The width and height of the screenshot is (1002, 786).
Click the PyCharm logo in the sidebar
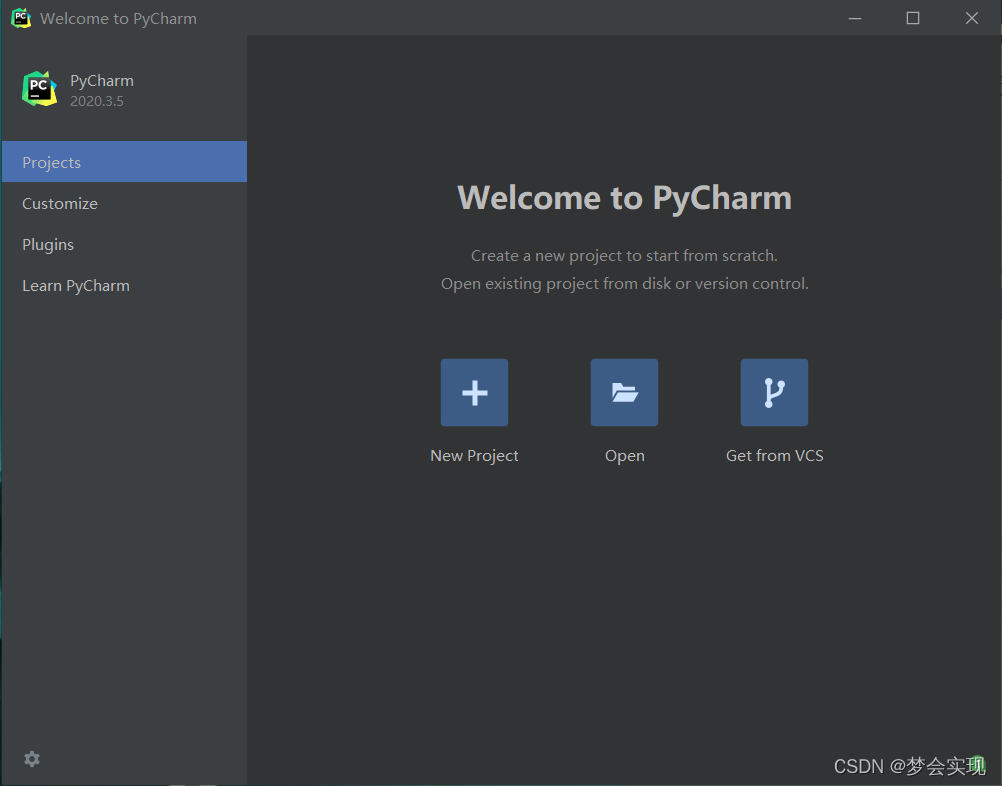coord(39,89)
